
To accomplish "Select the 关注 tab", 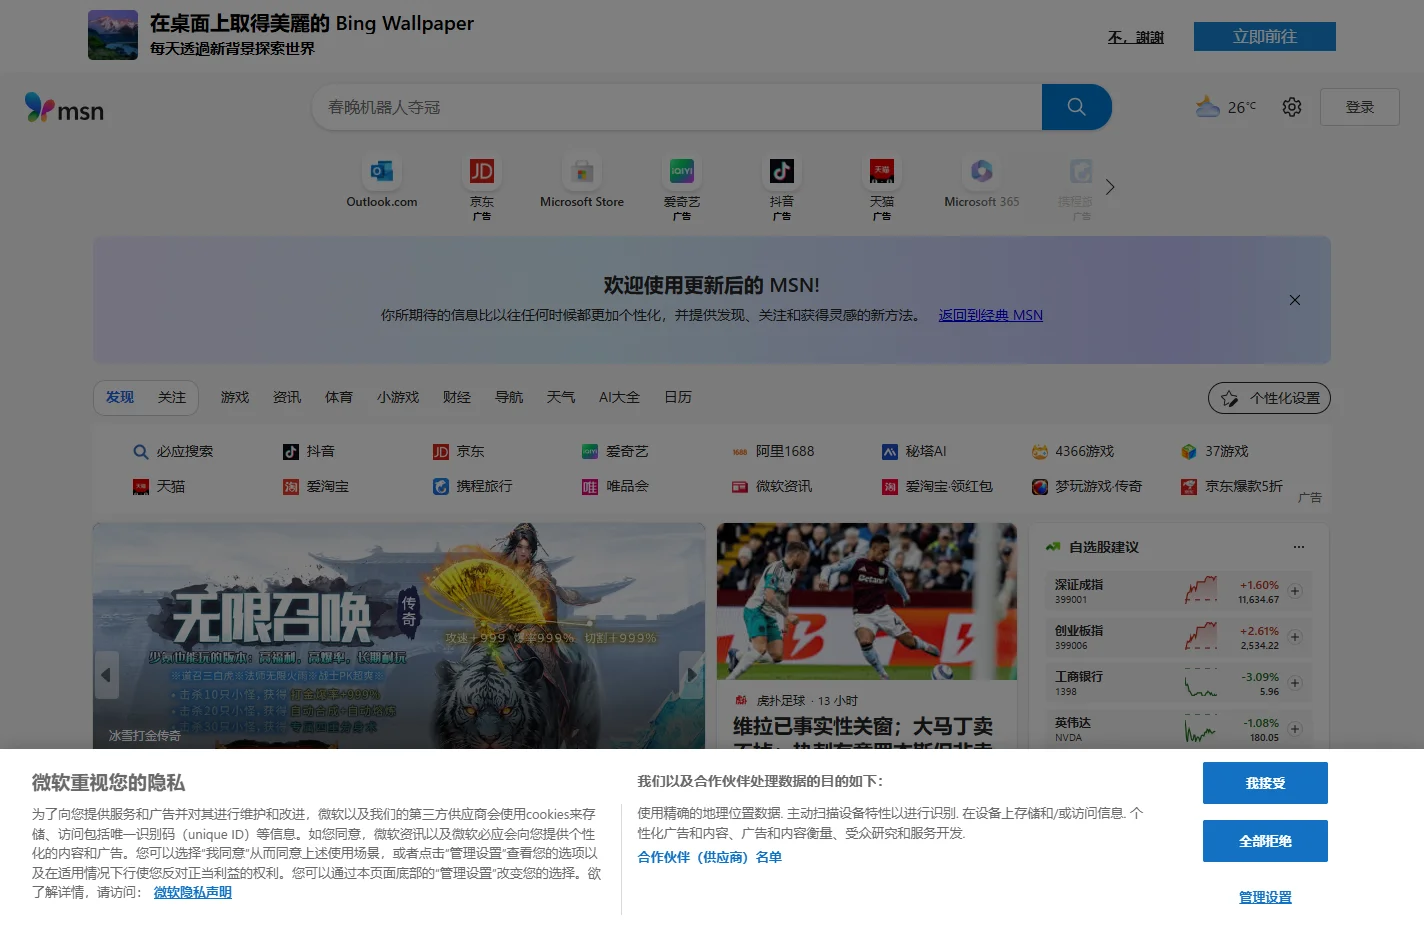I will tap(172, 397).
